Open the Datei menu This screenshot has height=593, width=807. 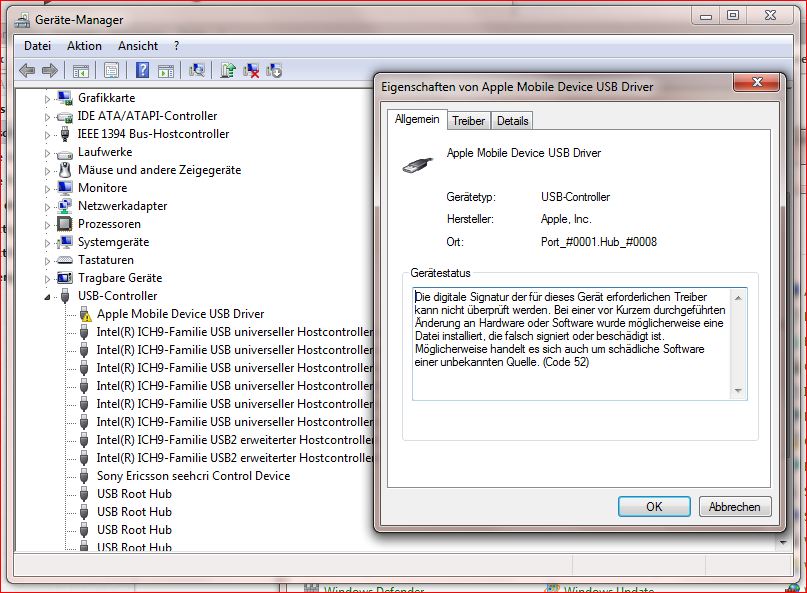(38, 46)
